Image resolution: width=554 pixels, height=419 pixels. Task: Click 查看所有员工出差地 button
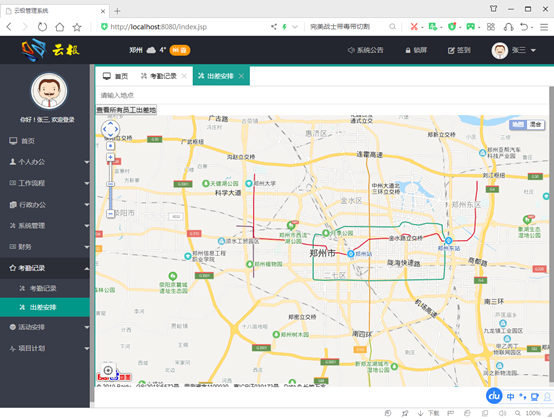tap(126, 110)
